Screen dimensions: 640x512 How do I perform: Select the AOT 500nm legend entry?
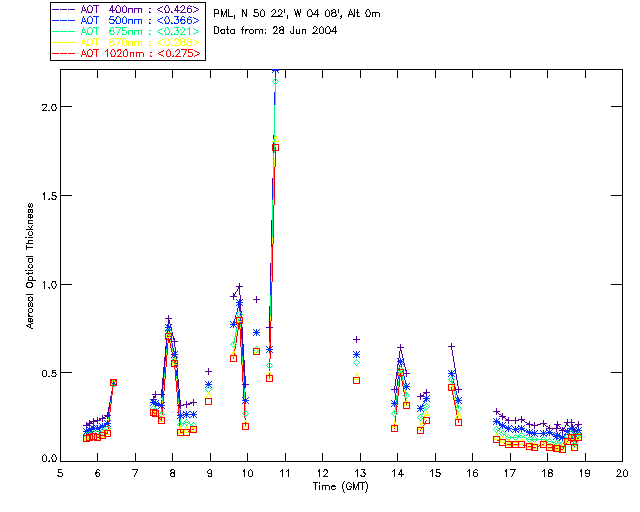tap(140, 20)
